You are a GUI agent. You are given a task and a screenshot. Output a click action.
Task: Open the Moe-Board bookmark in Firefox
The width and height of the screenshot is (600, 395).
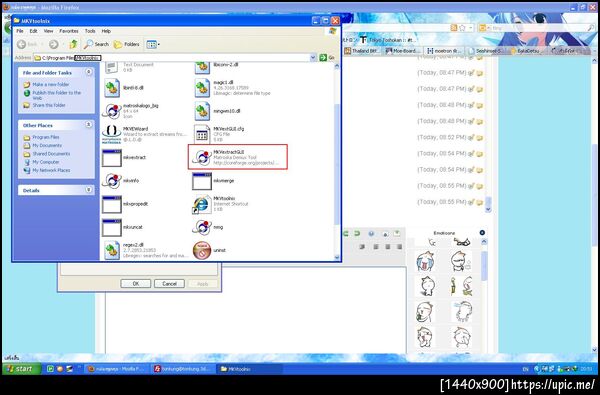coord(403,51)
